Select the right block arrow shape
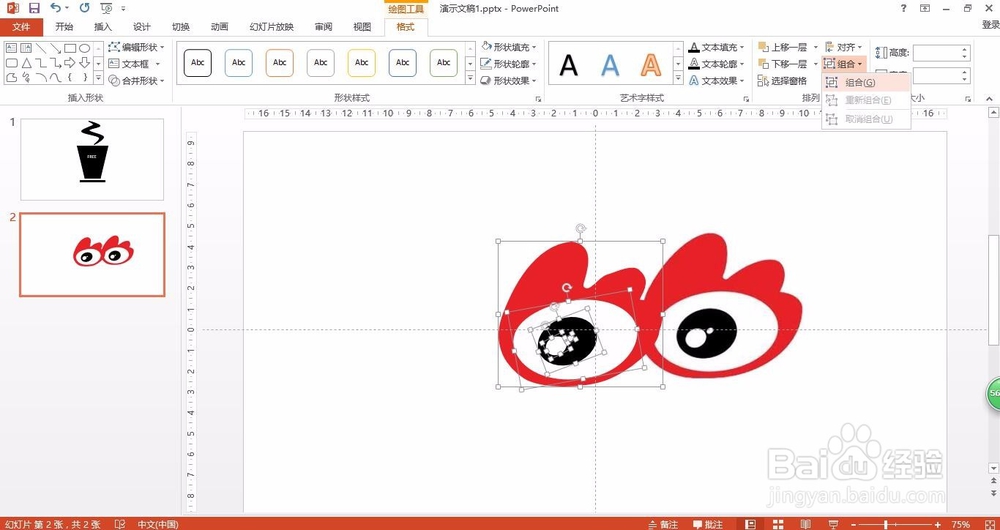Viewport: 1000px width, 530px height. pos(70,63)
